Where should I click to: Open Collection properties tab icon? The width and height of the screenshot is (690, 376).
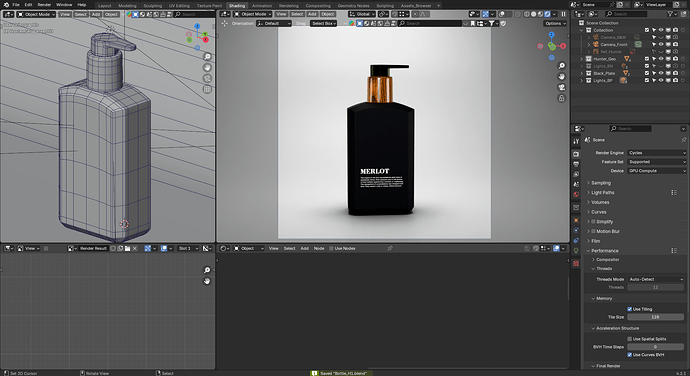point(576,207)
